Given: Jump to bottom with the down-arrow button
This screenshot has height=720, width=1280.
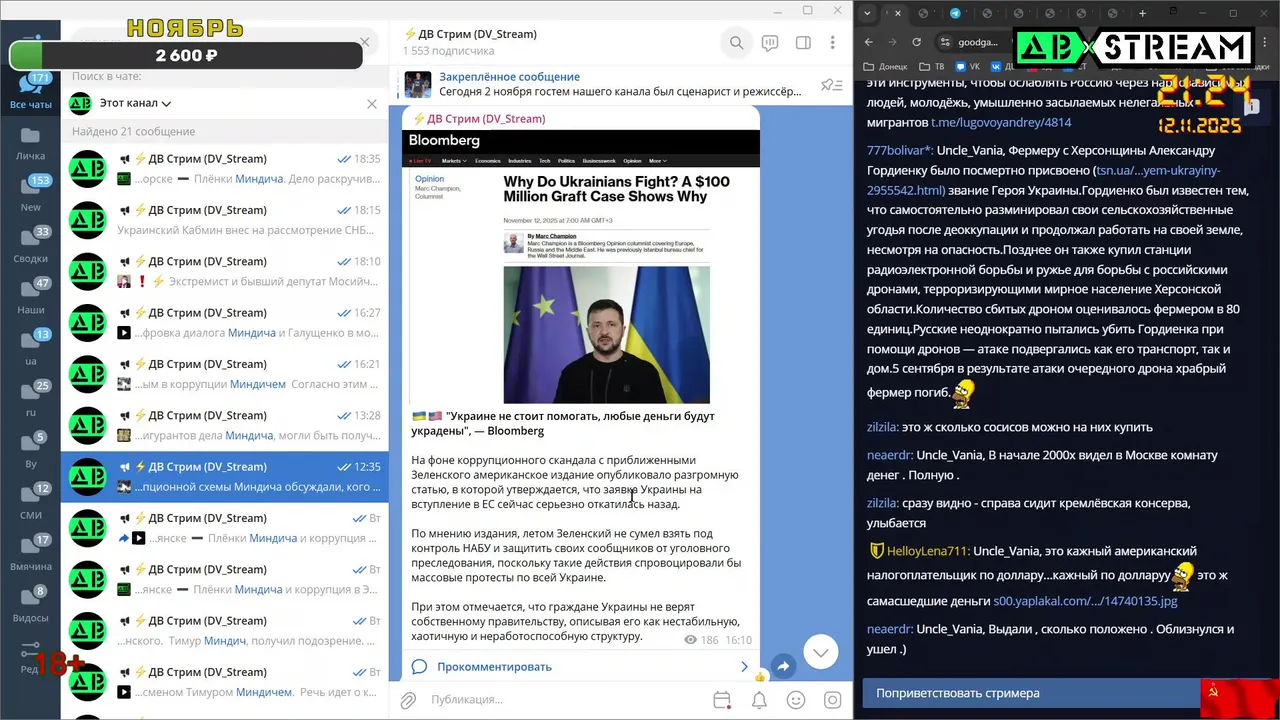Looking at the screenshot, I should click(820, 652).
